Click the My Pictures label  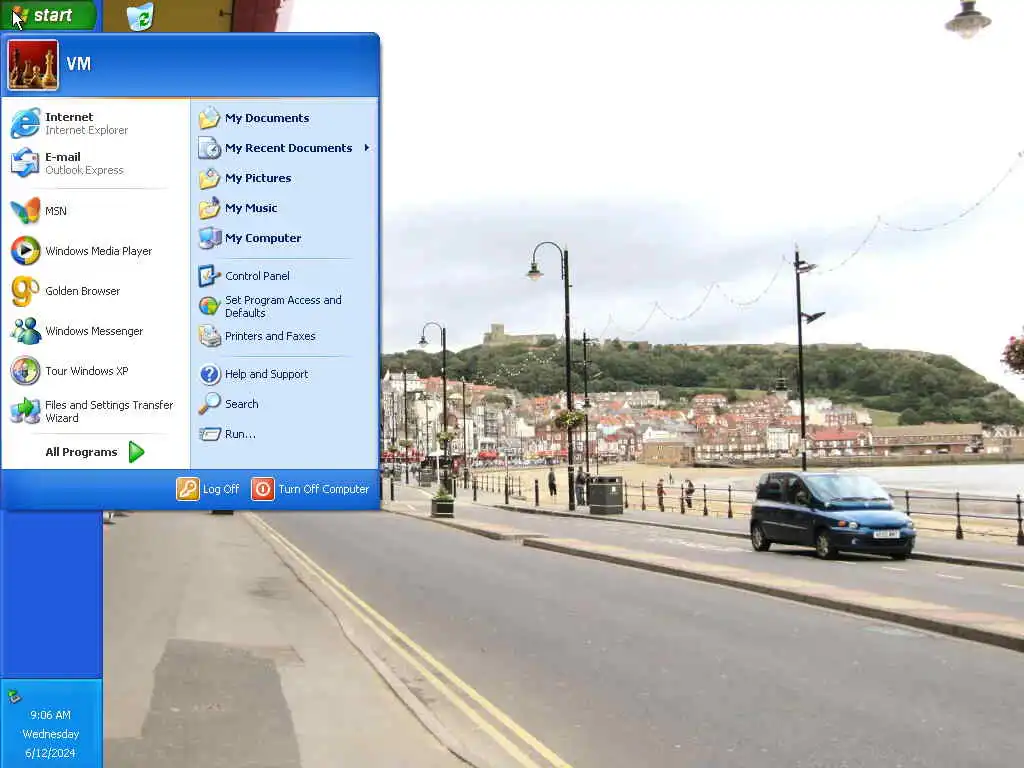(259, 178)
